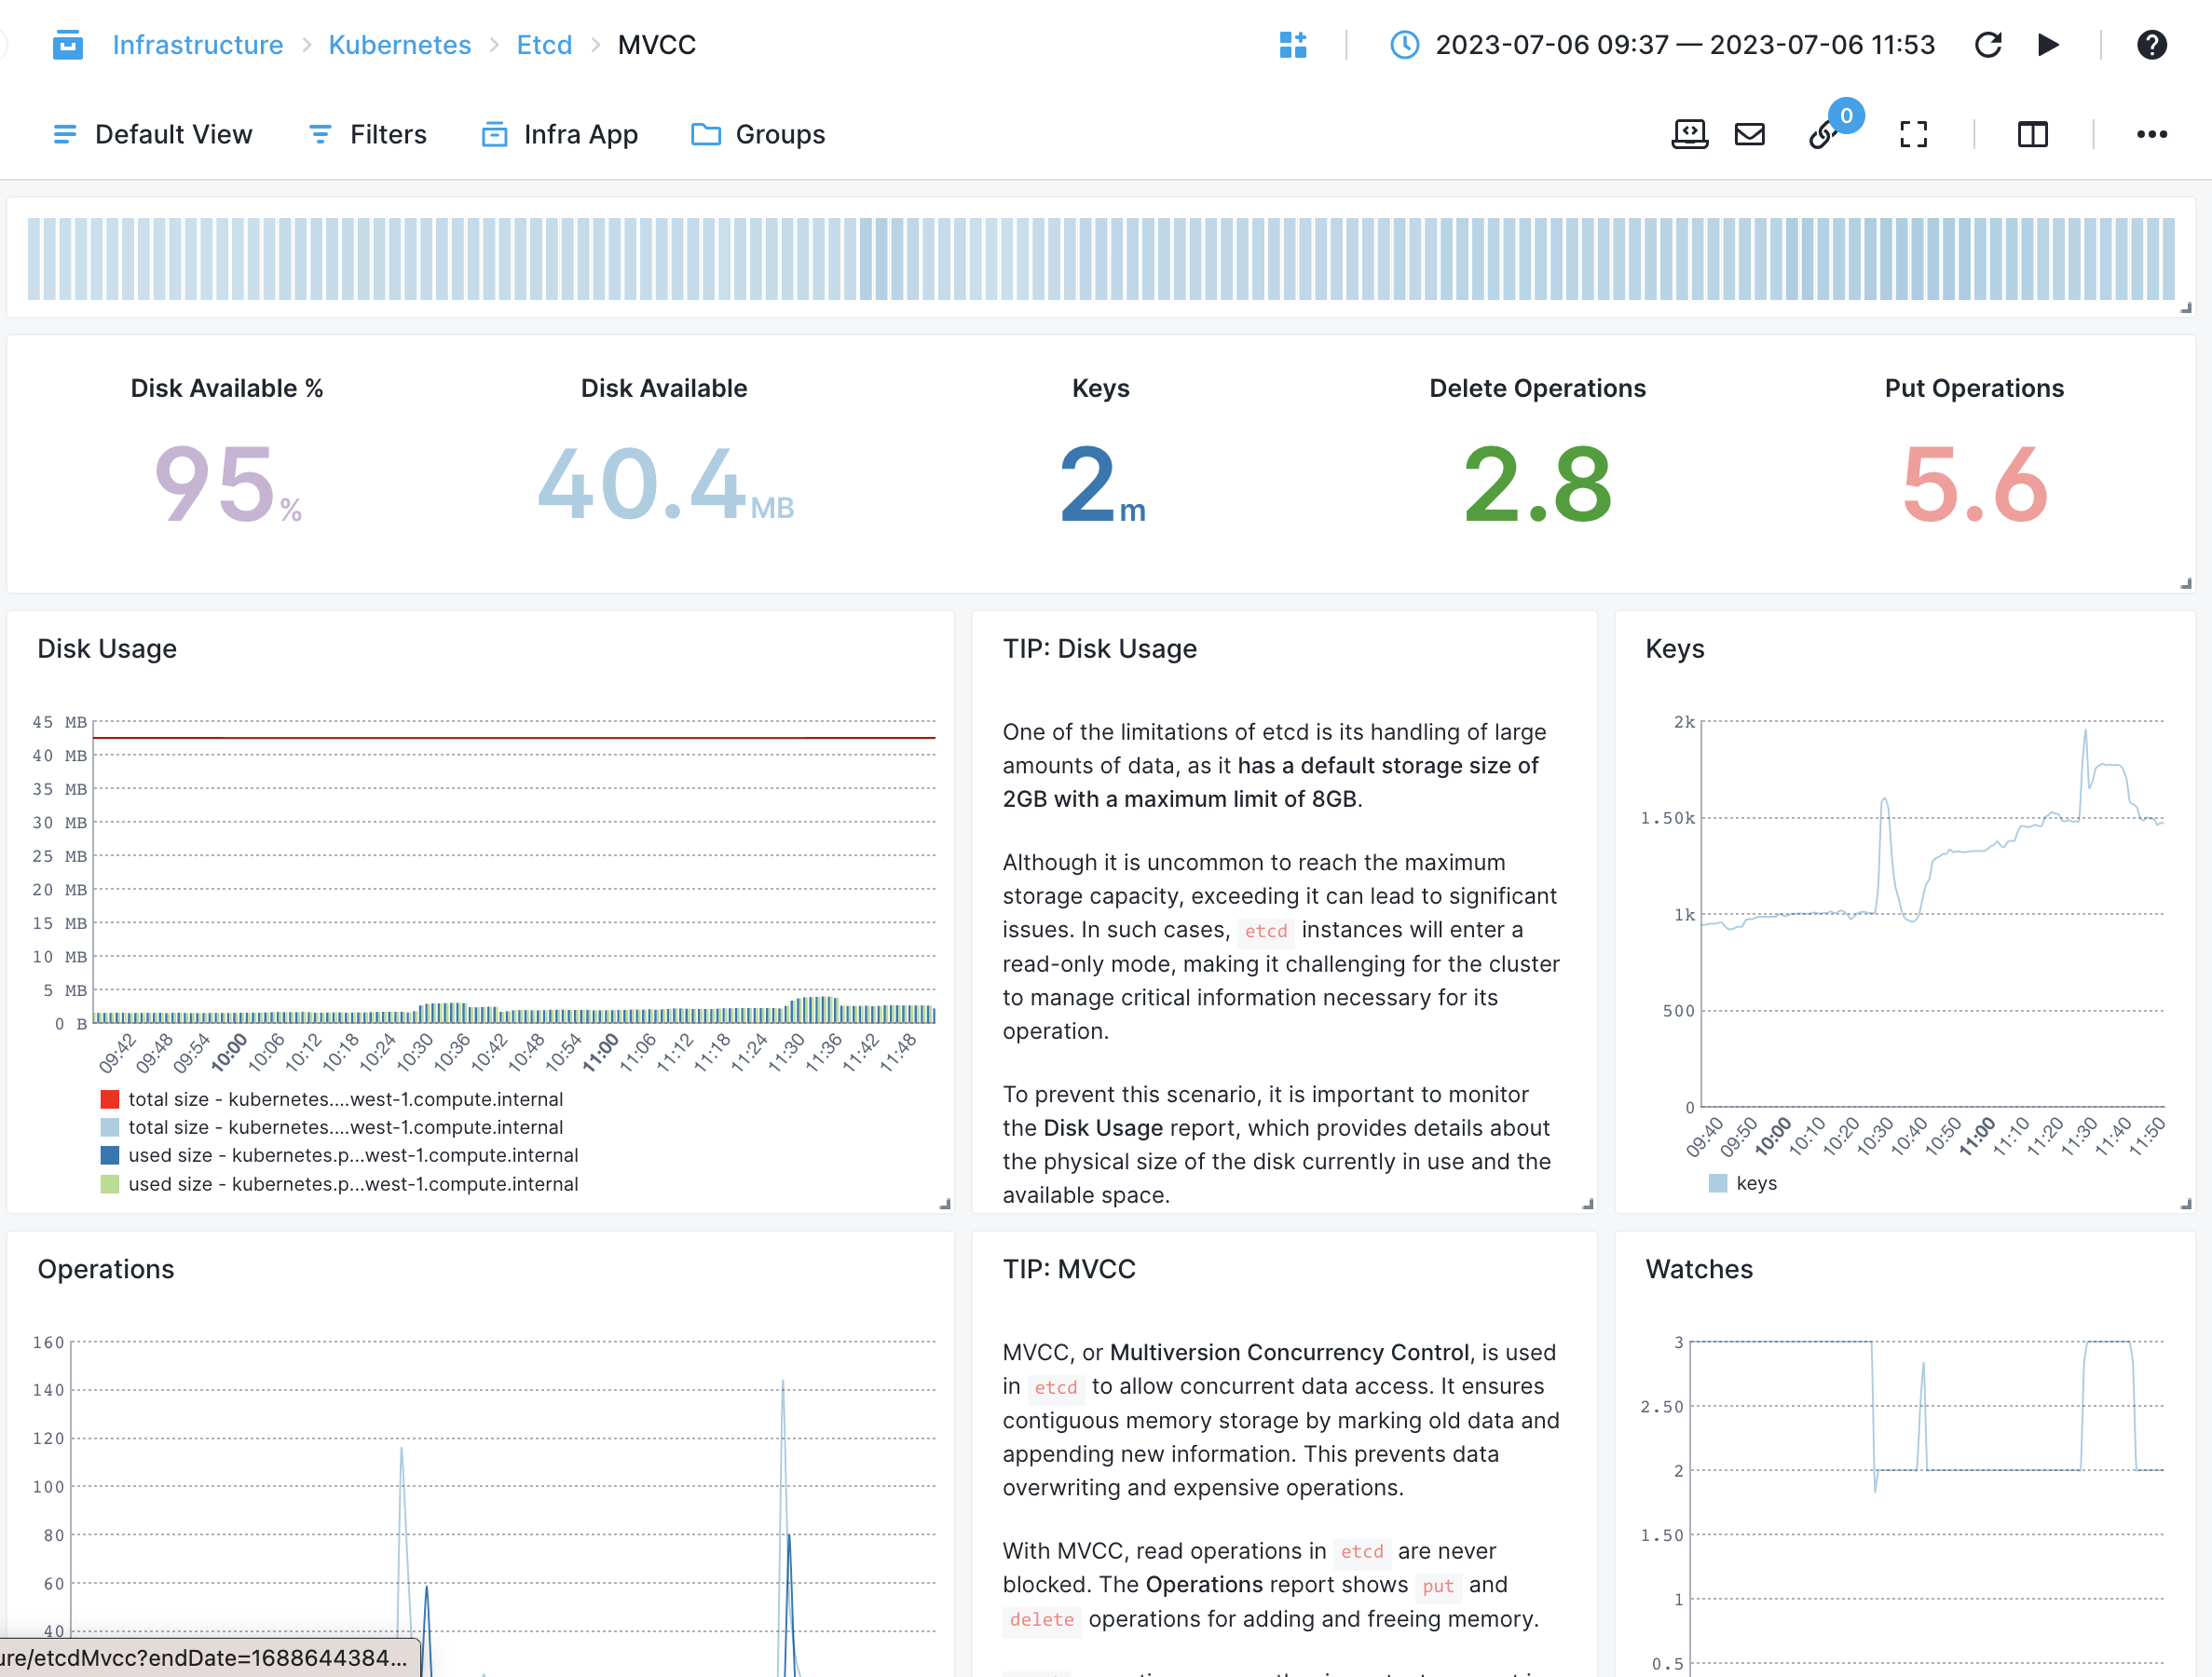This screenshot has width=2212, height=1677.
Task: Click the timeline heatmap bar strip
Action: point(1100,258)
